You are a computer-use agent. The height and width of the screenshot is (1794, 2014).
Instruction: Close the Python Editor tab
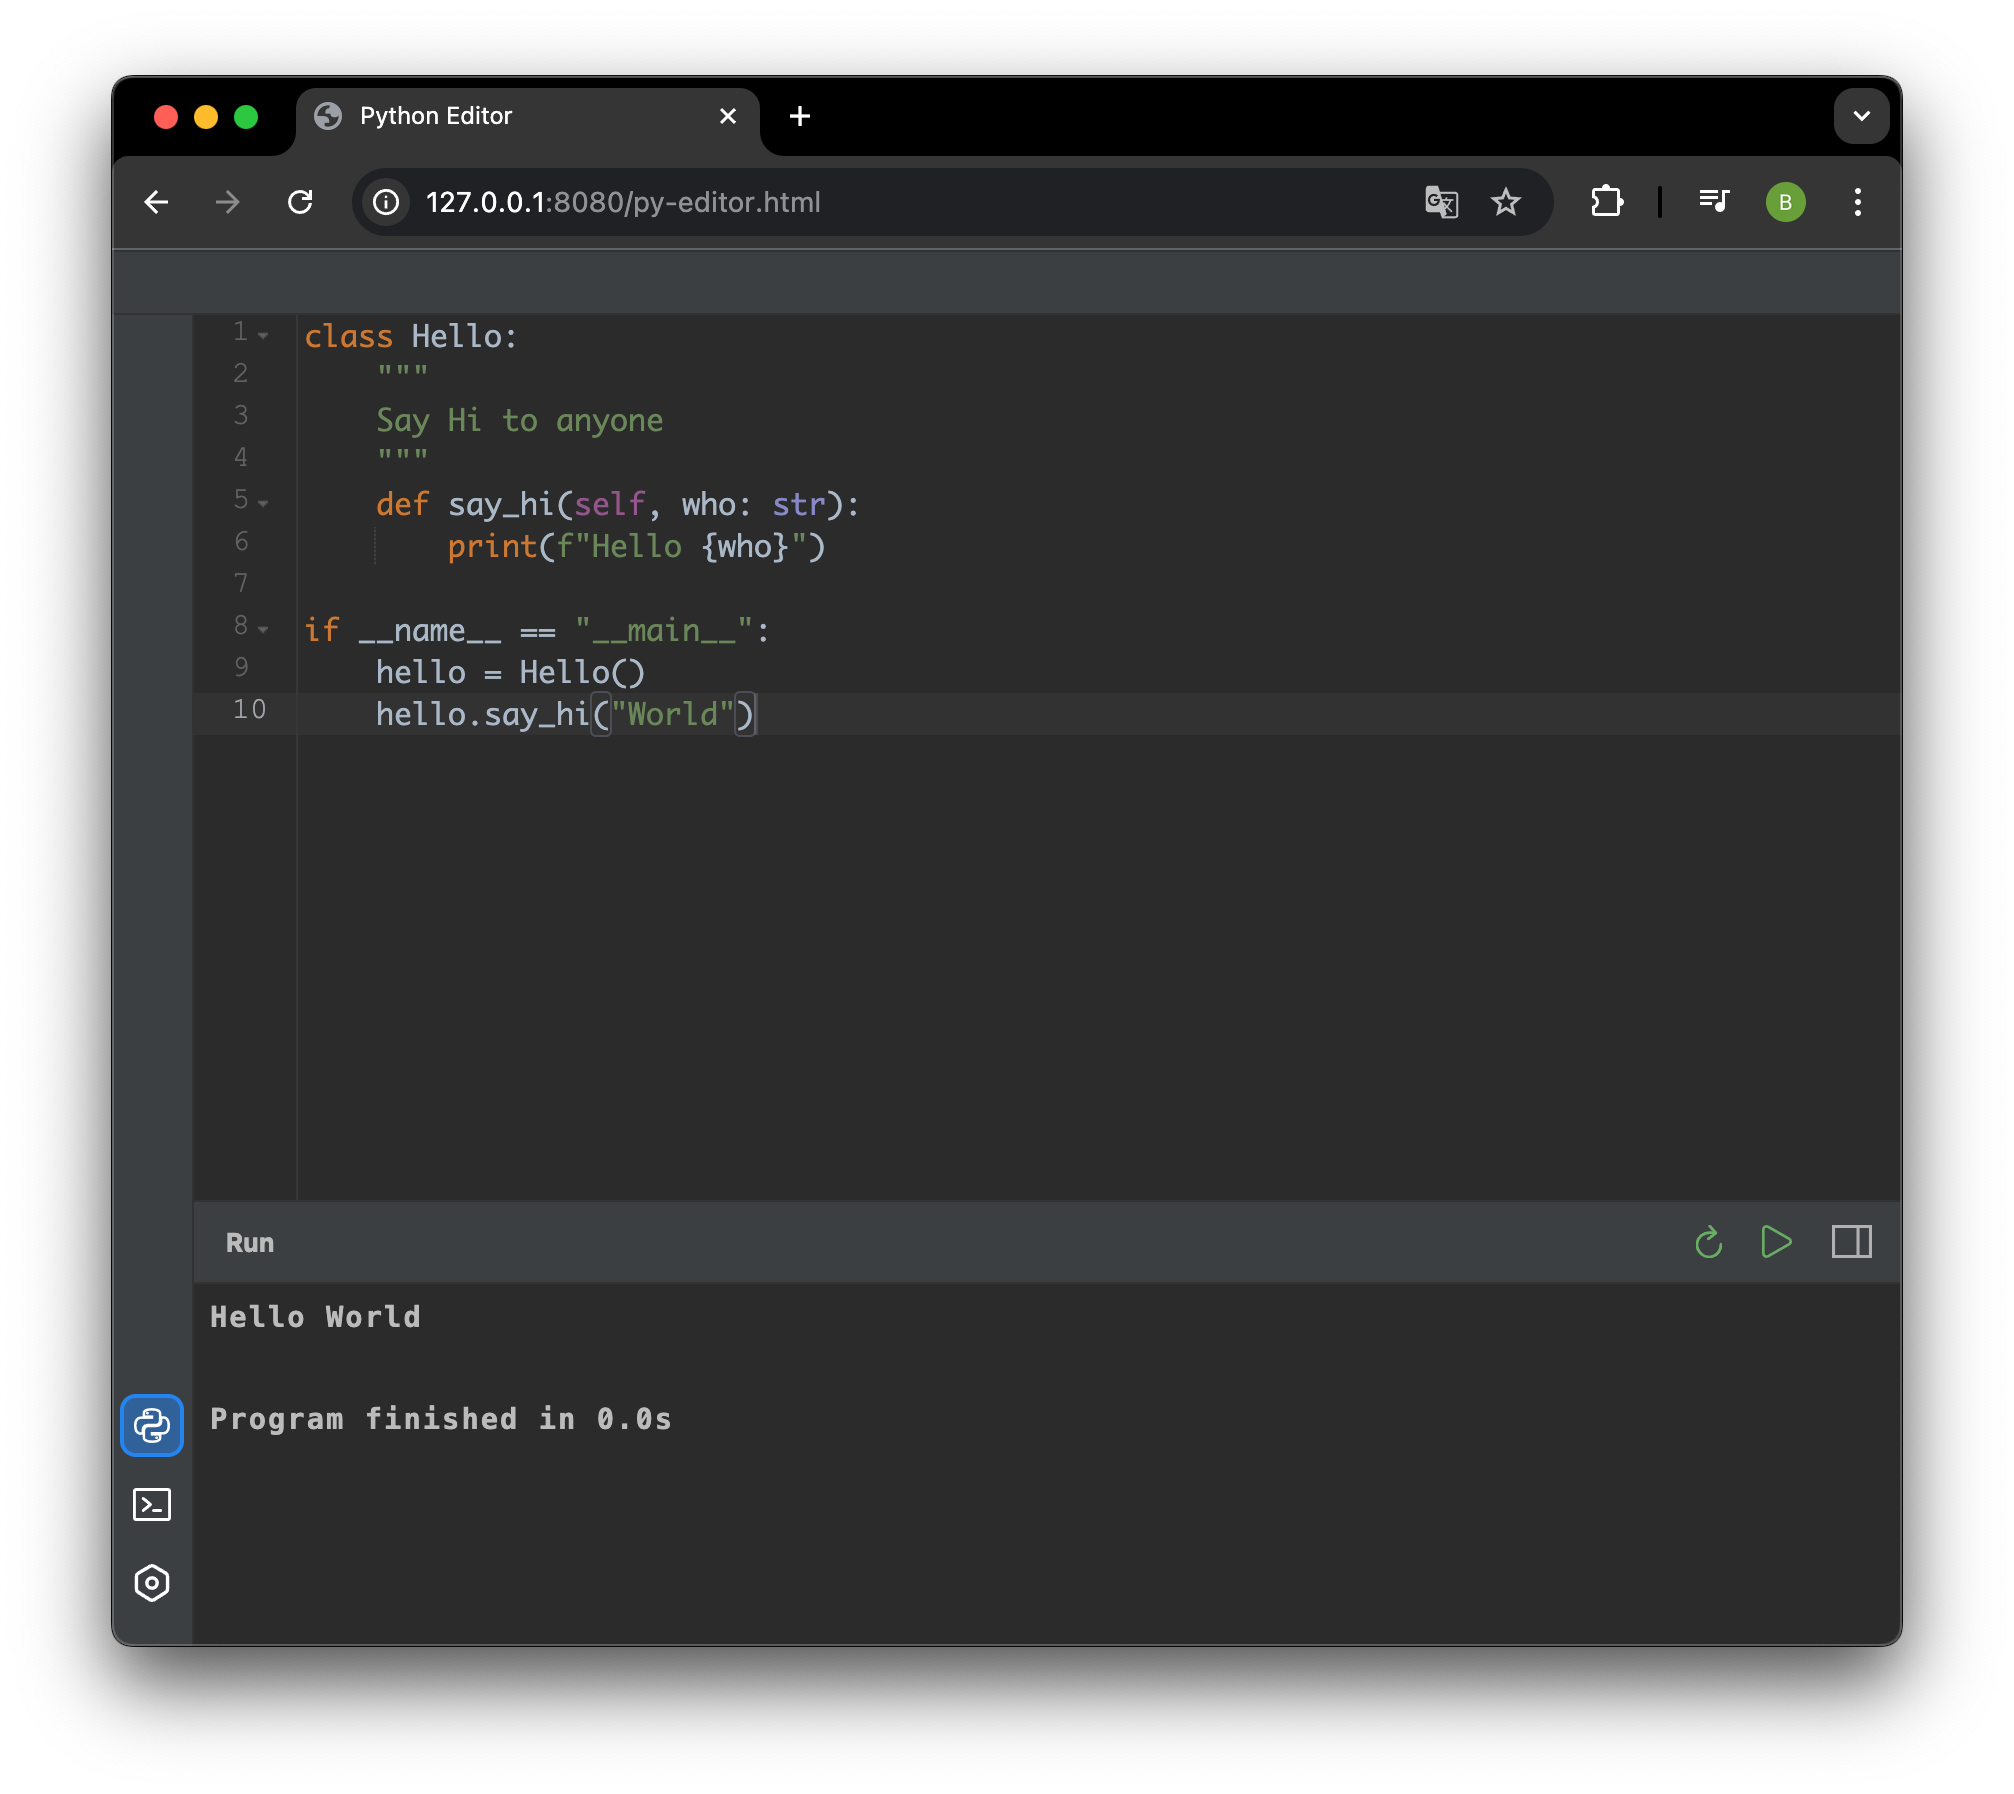[x=728, y=117]
